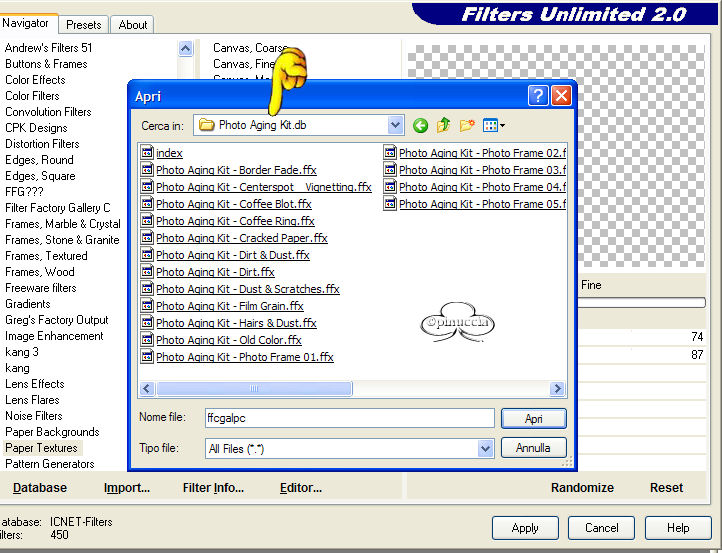
Task: Click the Reset button
Action: point(666,488)
